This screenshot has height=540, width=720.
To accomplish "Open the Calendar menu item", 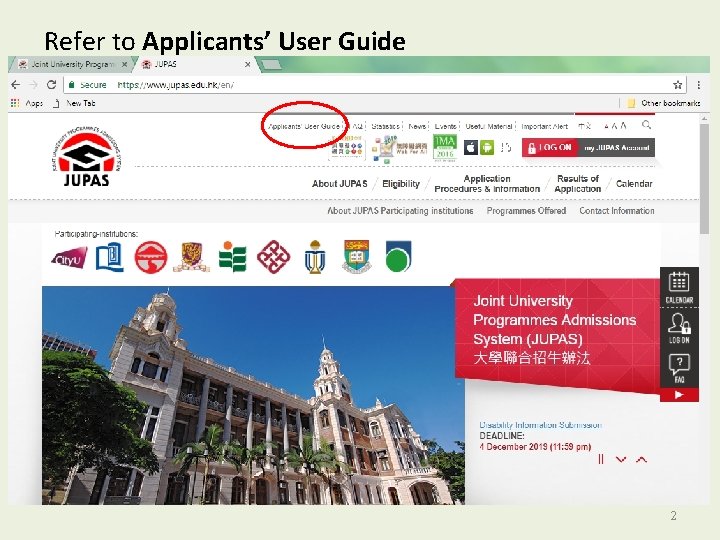I will pyautogui.click(x=634, y=184).
